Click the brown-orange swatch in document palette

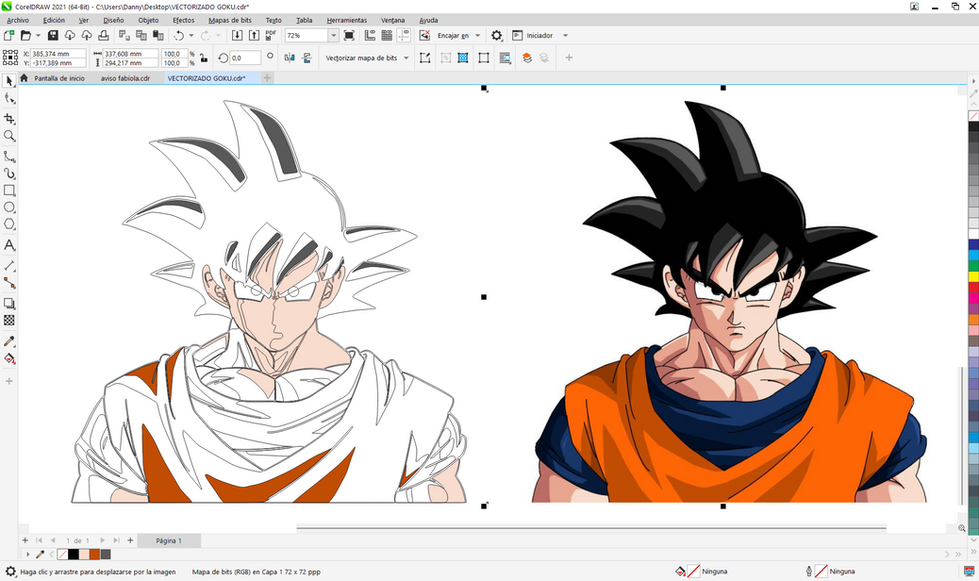[94, 554]
